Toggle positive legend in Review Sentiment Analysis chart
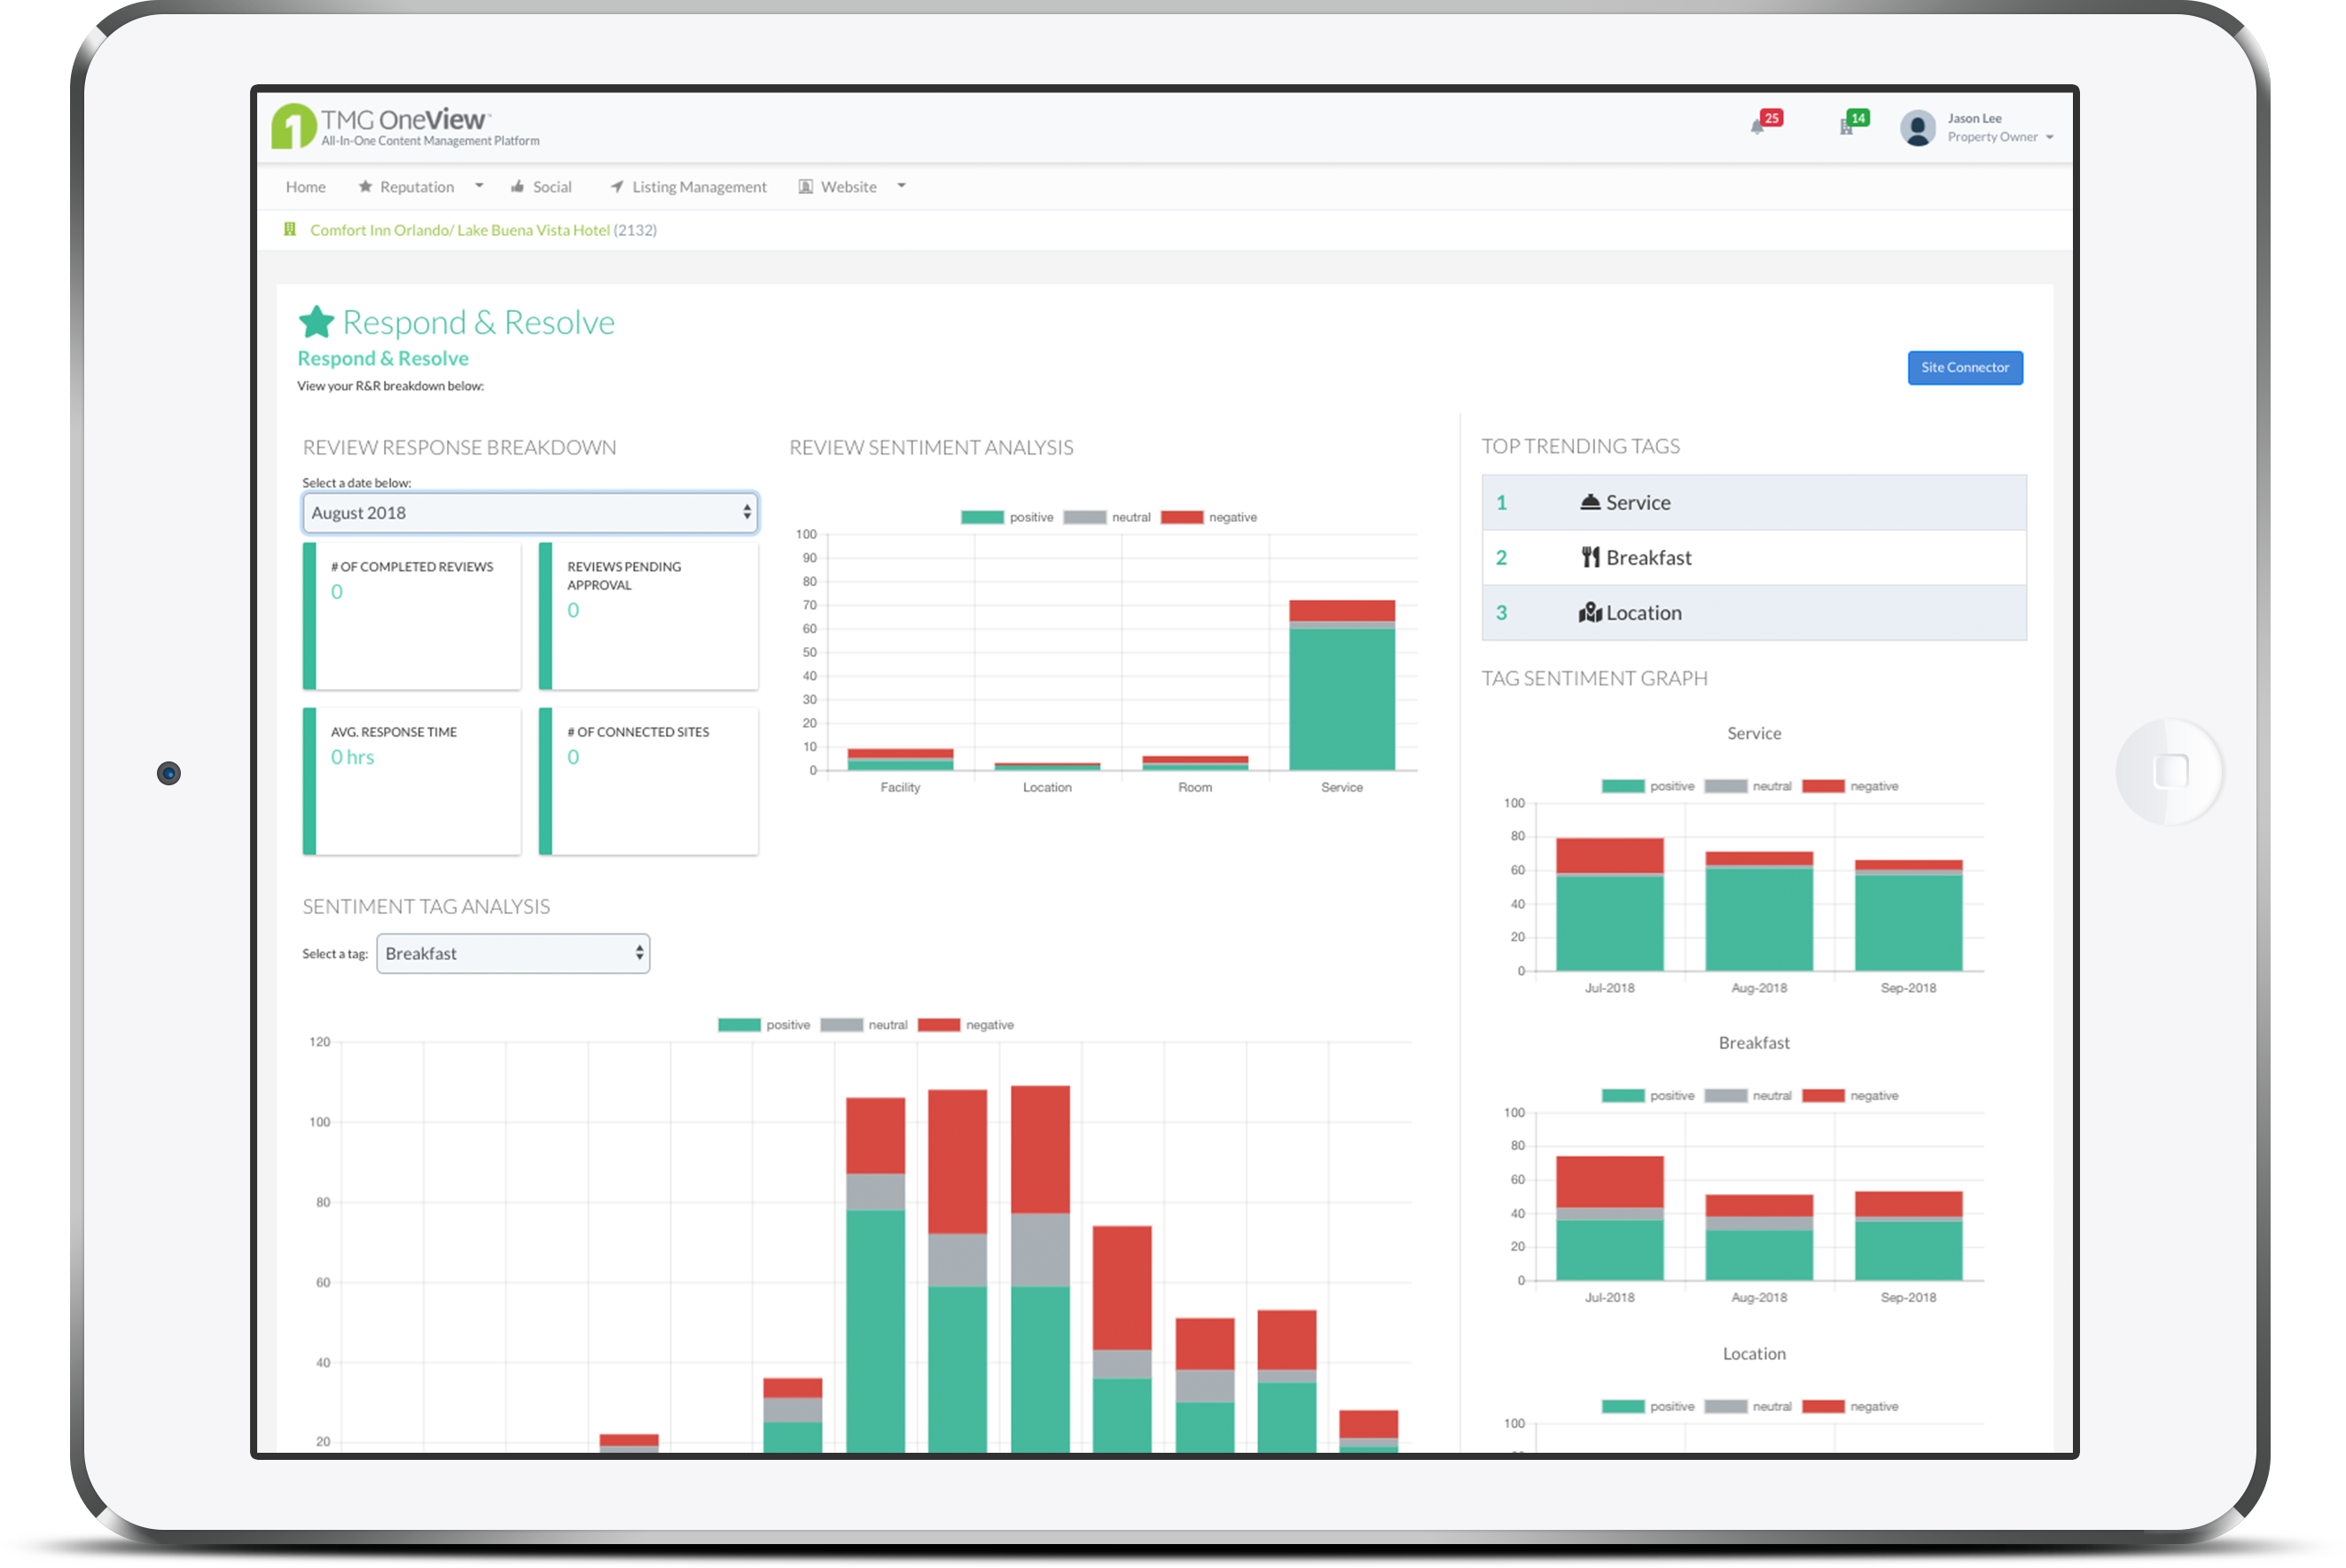The height and width of the screenshot is (1568, 2346). [x=1007, y=517]
